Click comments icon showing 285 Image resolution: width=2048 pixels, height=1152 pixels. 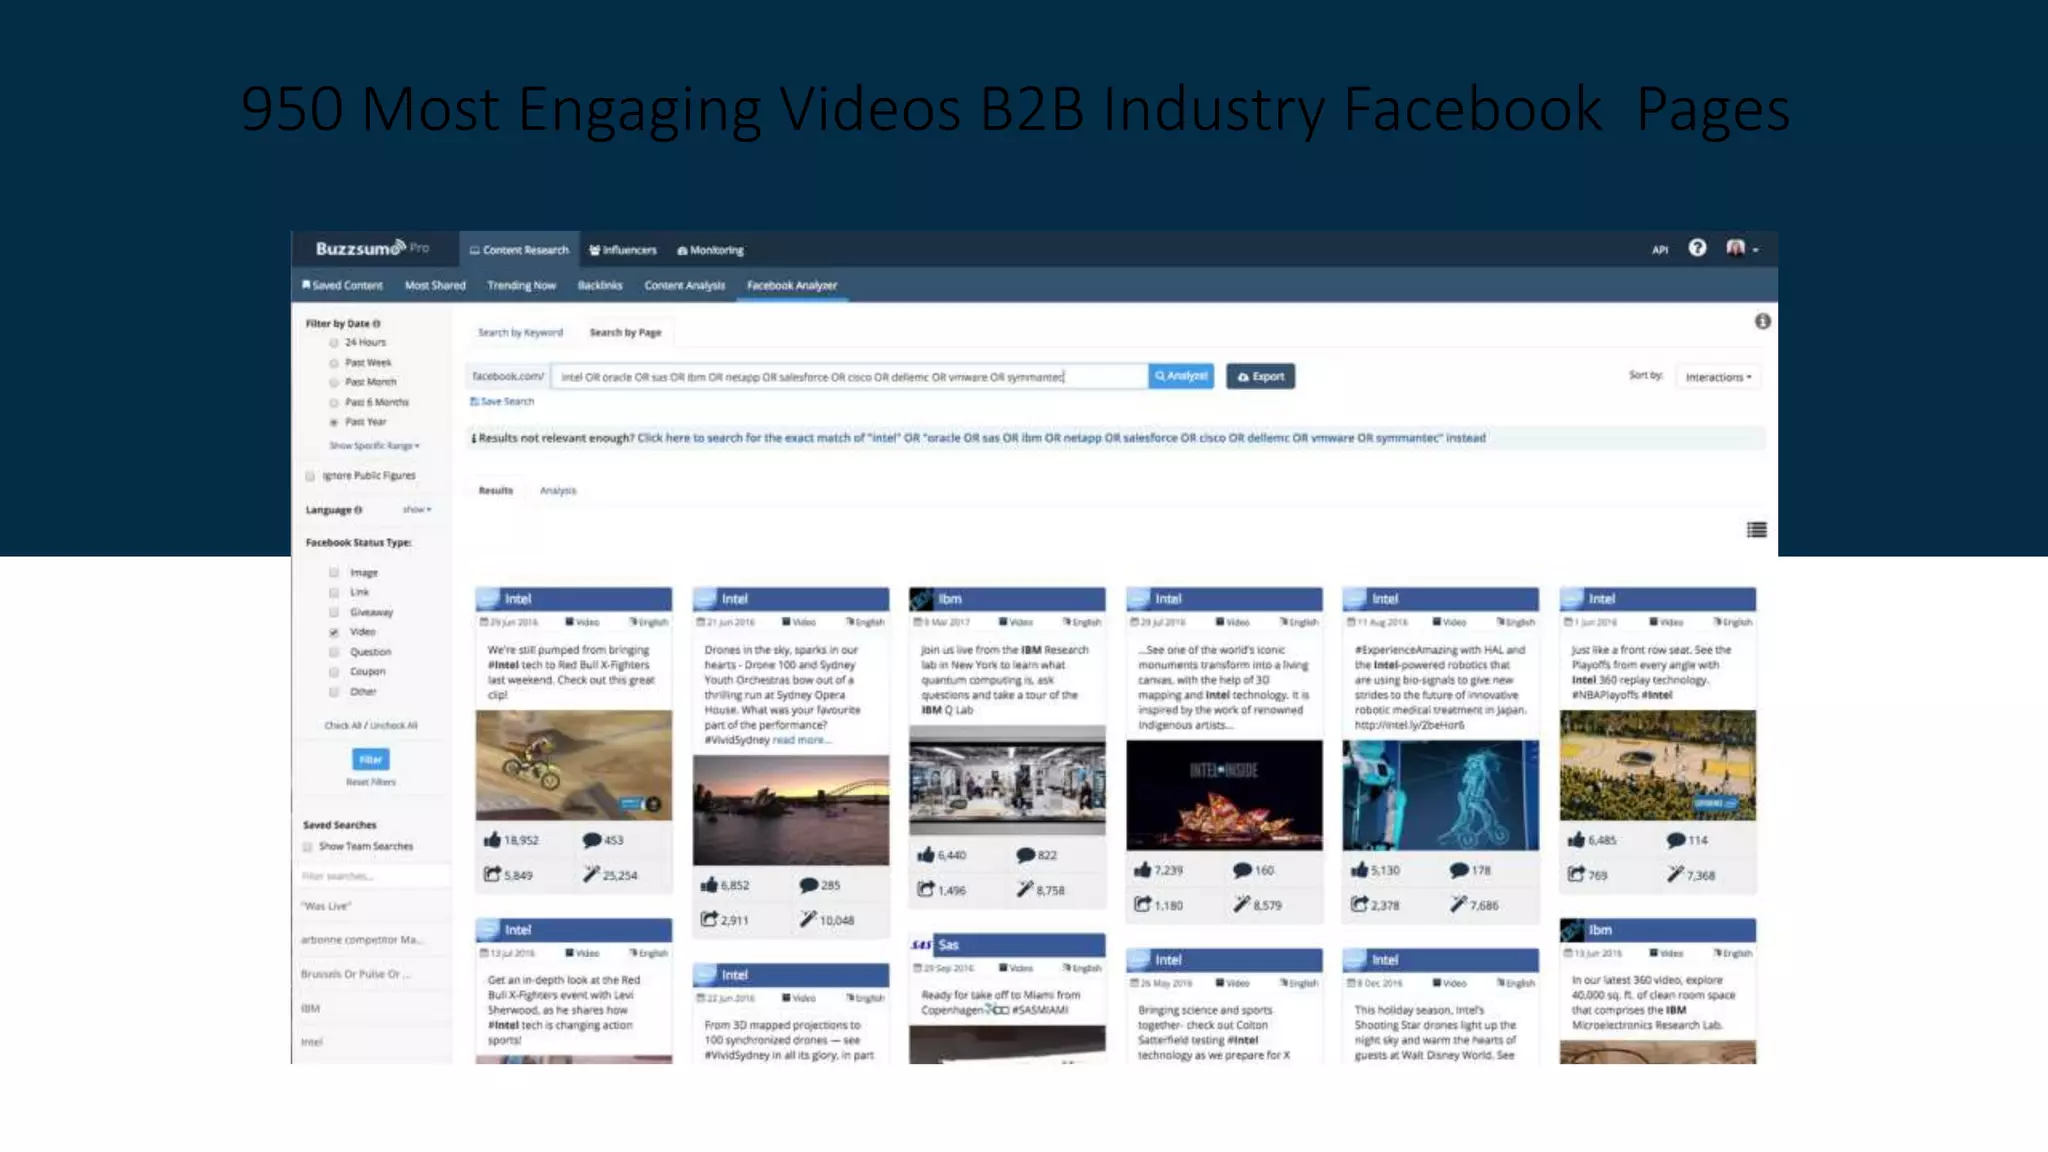[x=809, y=885]
